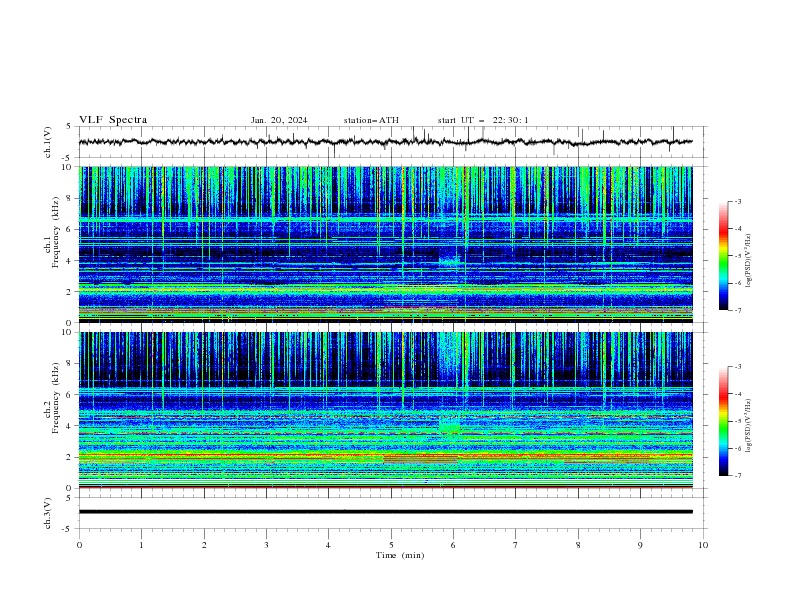Click the ch.1 color scale bar
792x612 pixels.
(723, 256)
